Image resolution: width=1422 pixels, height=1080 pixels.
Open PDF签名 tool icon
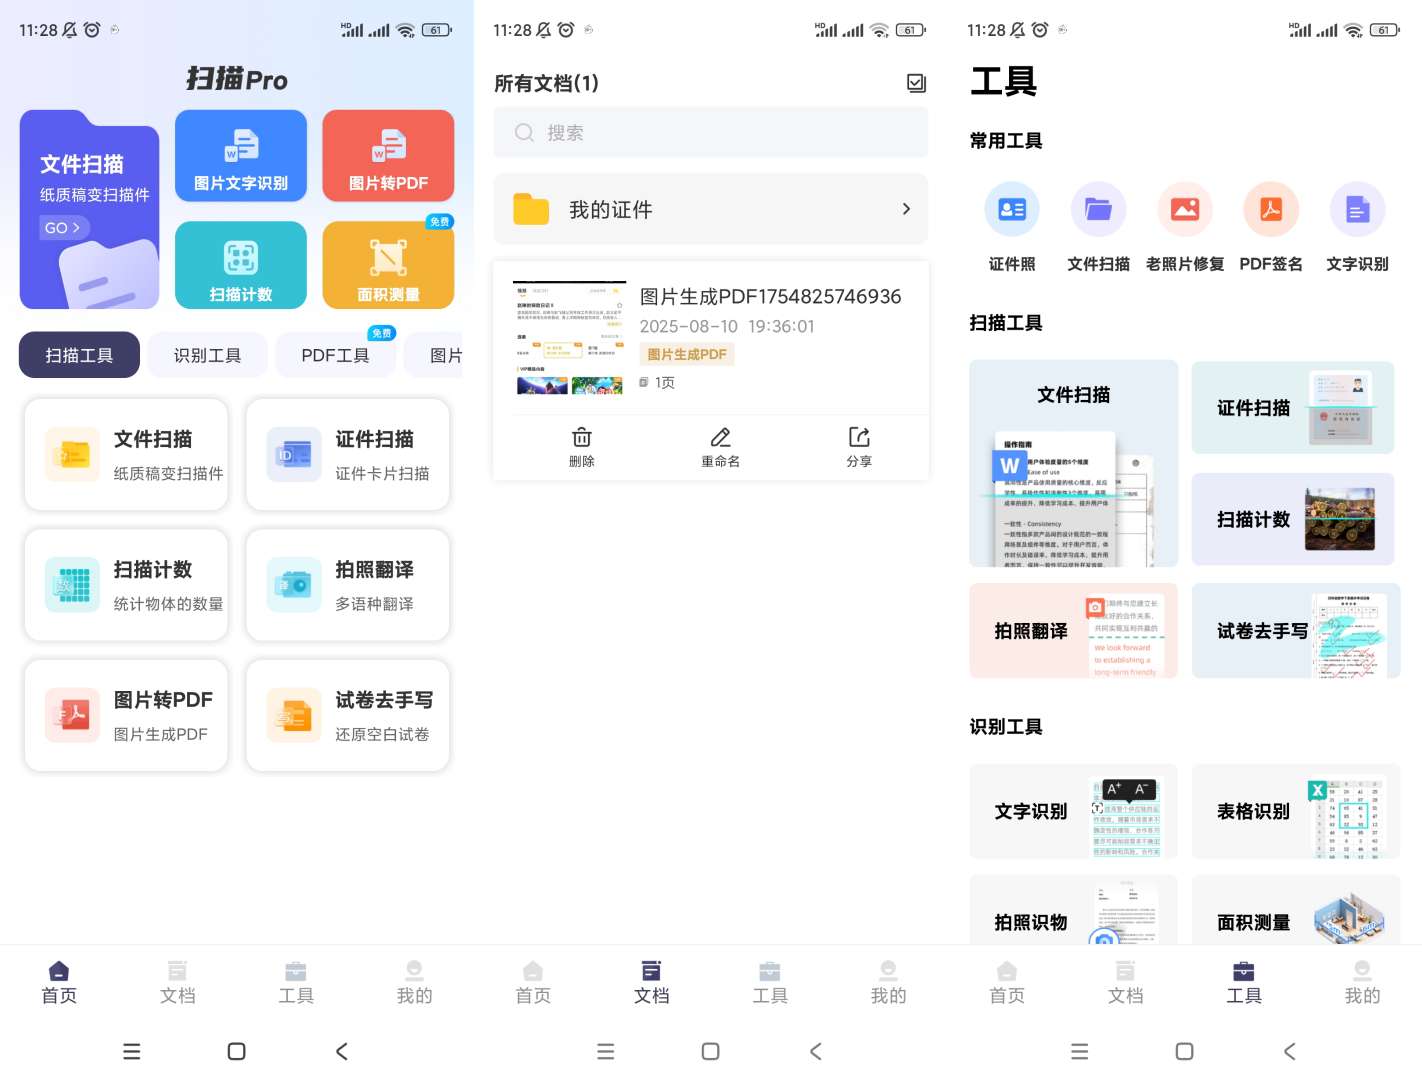pos(1271,227)
